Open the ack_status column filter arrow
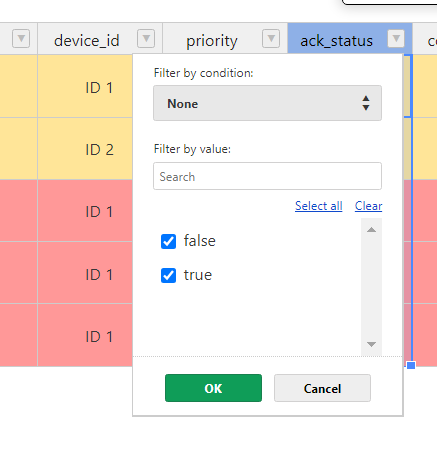Viewport: 437px width, 462px height. click(x=396, y=39)
